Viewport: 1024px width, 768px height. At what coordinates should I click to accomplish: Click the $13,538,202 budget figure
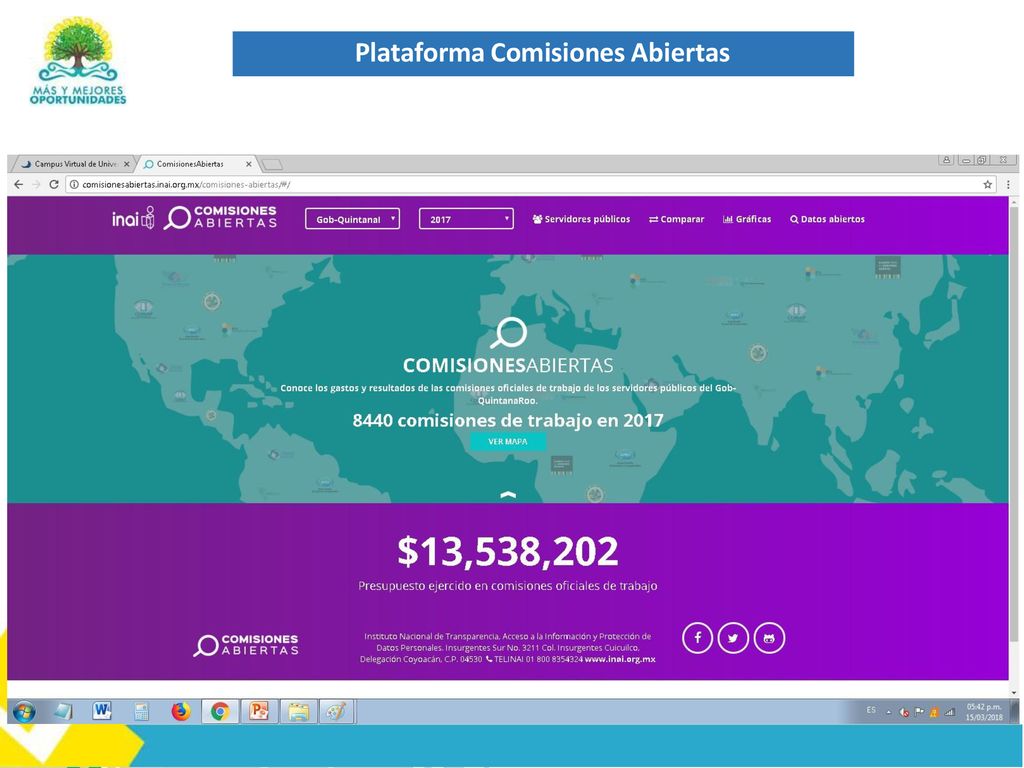point(507,552)
